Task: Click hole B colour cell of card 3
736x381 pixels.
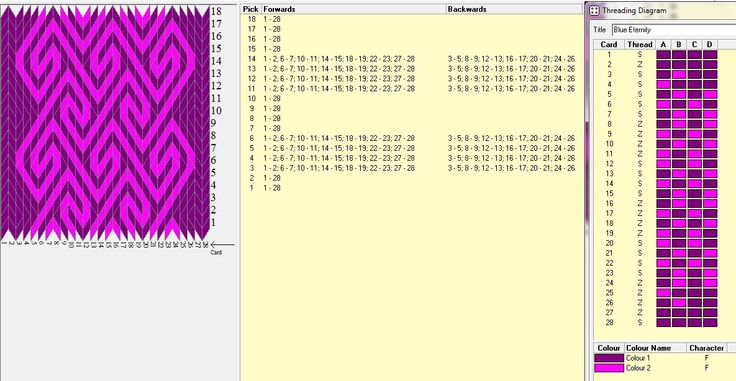Action: [x=679, y=74]
